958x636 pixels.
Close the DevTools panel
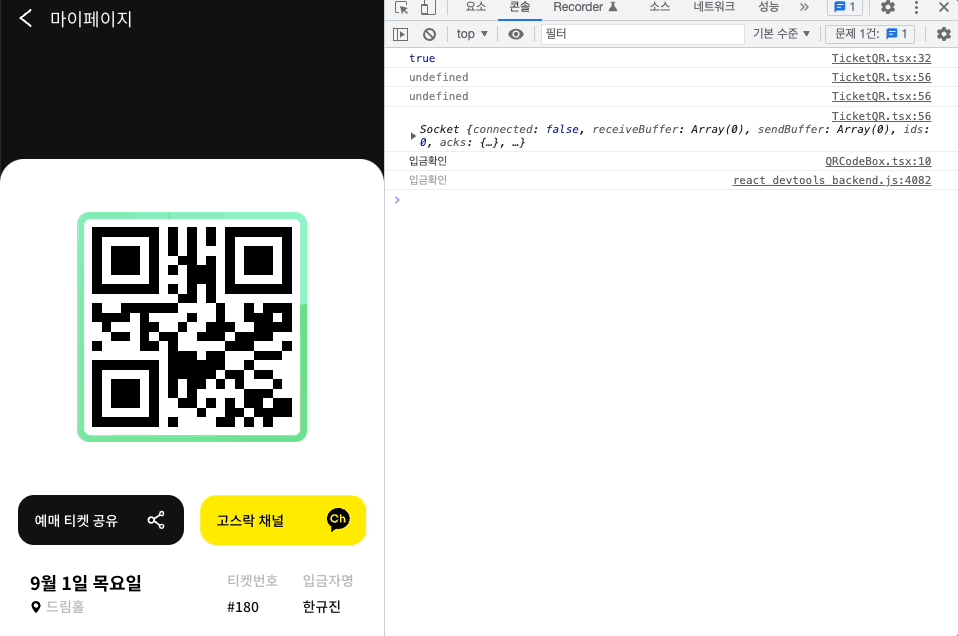click(943, 7)
